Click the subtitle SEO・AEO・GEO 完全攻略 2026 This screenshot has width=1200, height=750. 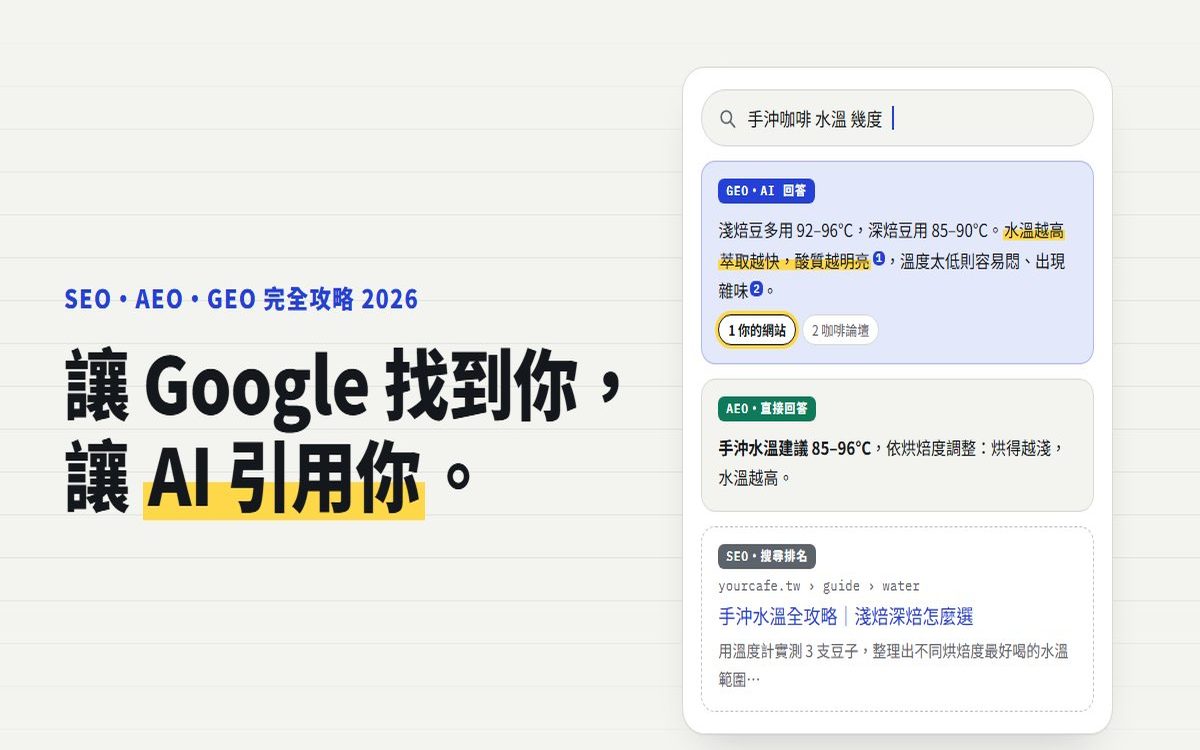241,299
